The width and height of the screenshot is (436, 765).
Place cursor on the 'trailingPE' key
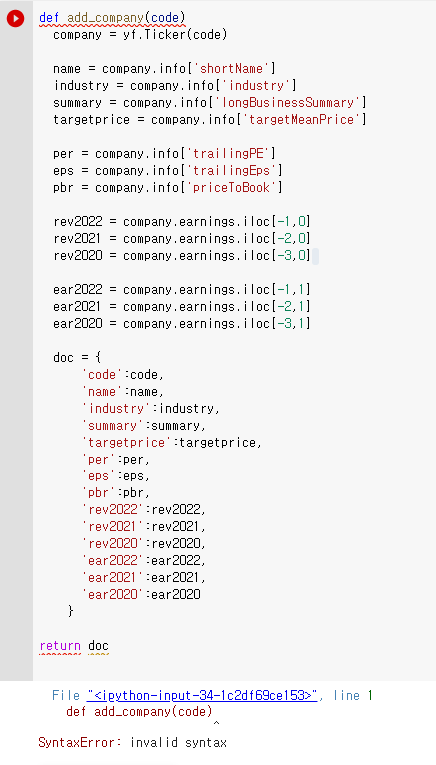click(x=228, y=154)
